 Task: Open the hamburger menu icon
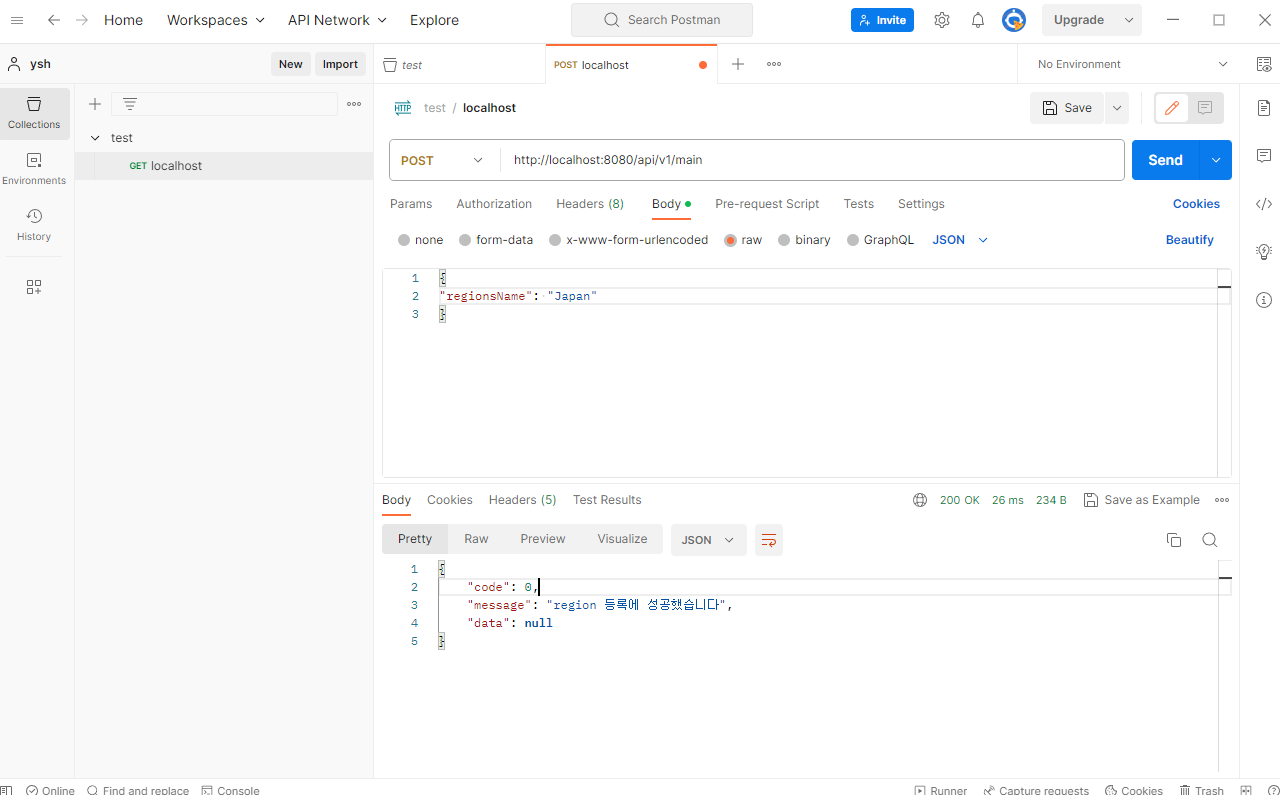[x=16, y=20]
